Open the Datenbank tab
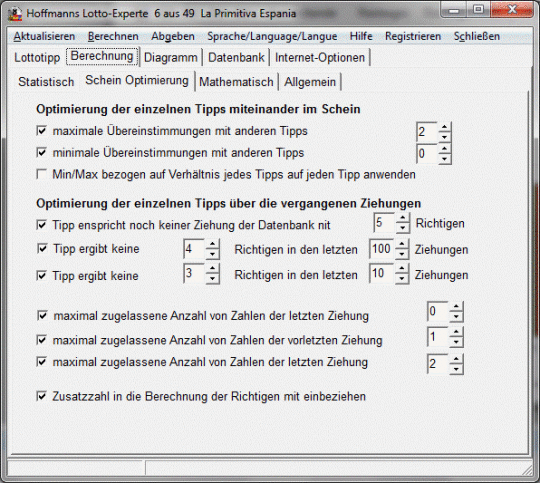 (236, 57)
